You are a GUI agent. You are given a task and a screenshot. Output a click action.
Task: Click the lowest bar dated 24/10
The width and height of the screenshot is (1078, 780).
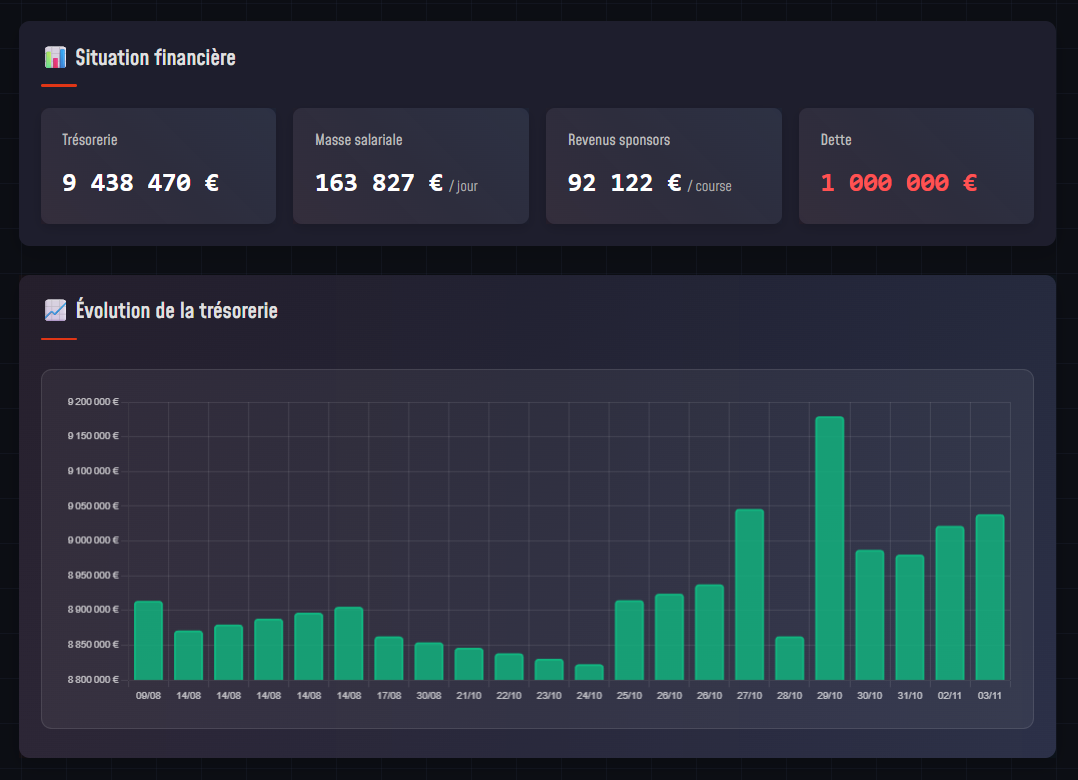[x=589, y=672]
